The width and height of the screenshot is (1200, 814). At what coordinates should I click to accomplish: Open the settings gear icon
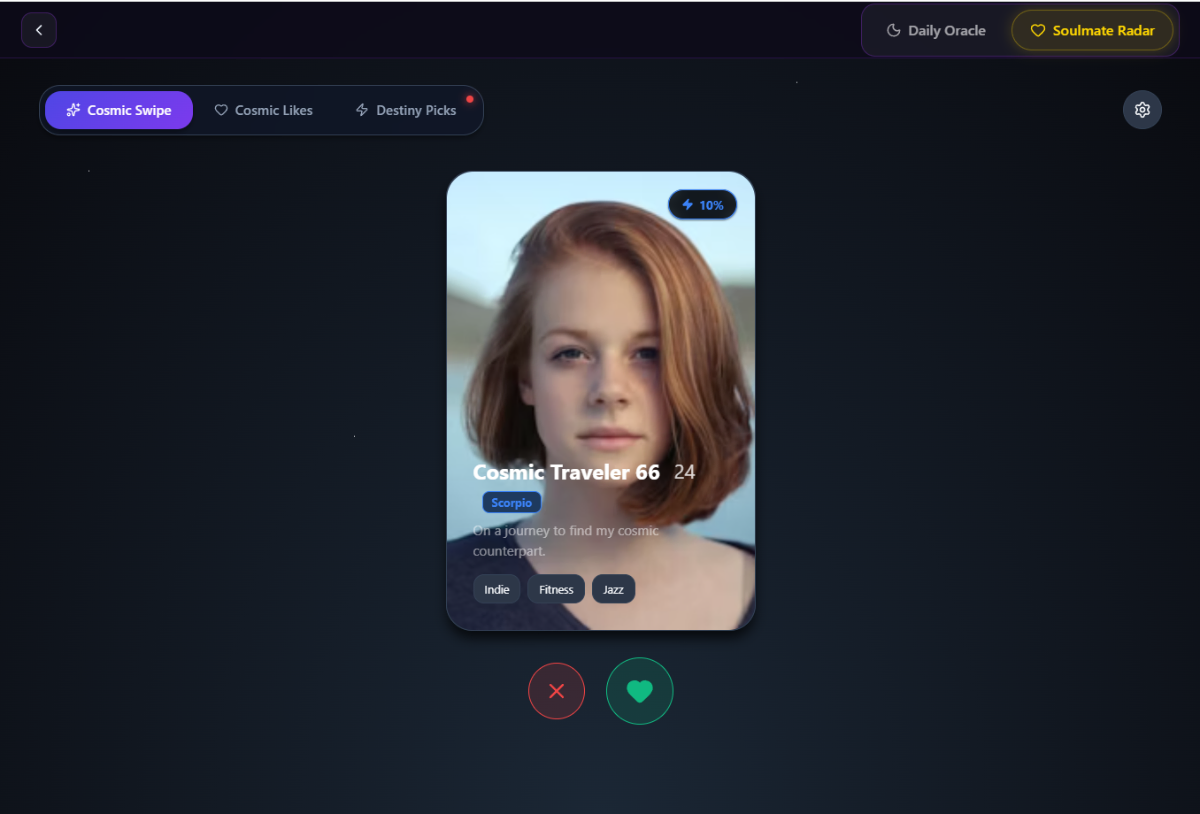pyautogui.click(x=1142, y=110)
